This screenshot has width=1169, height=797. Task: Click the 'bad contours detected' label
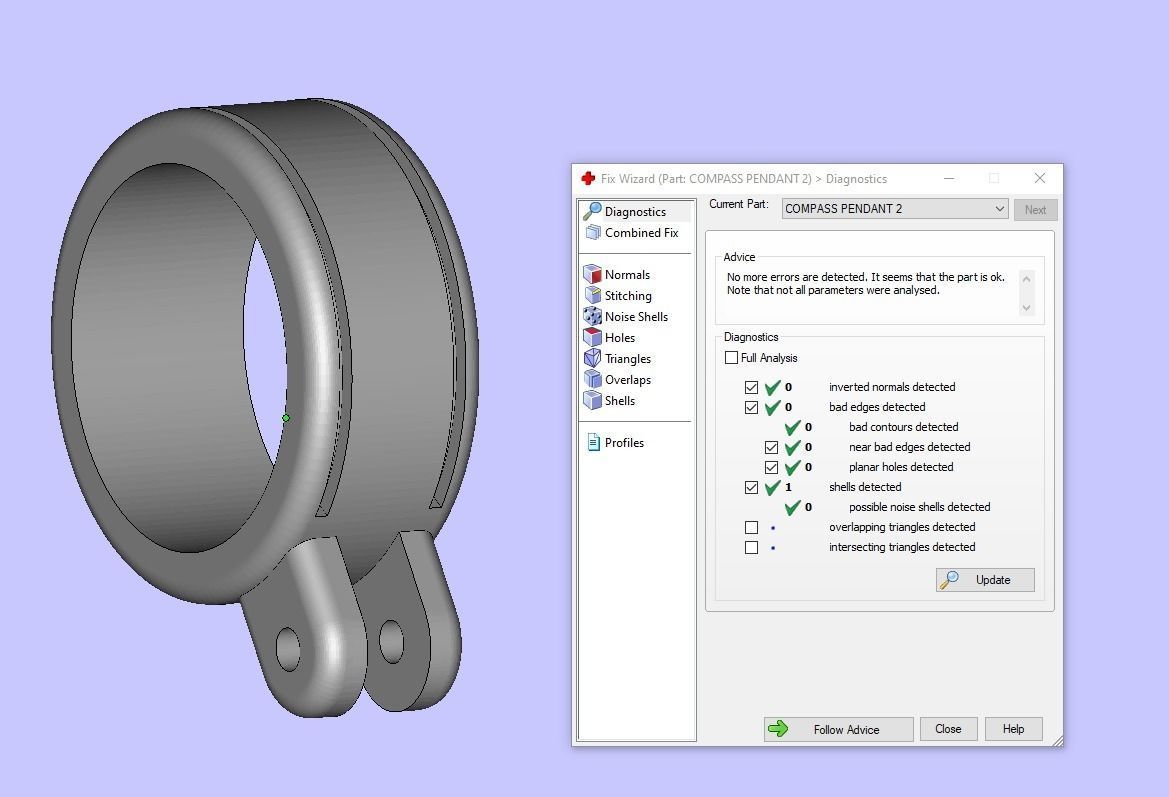click(904, 427)
